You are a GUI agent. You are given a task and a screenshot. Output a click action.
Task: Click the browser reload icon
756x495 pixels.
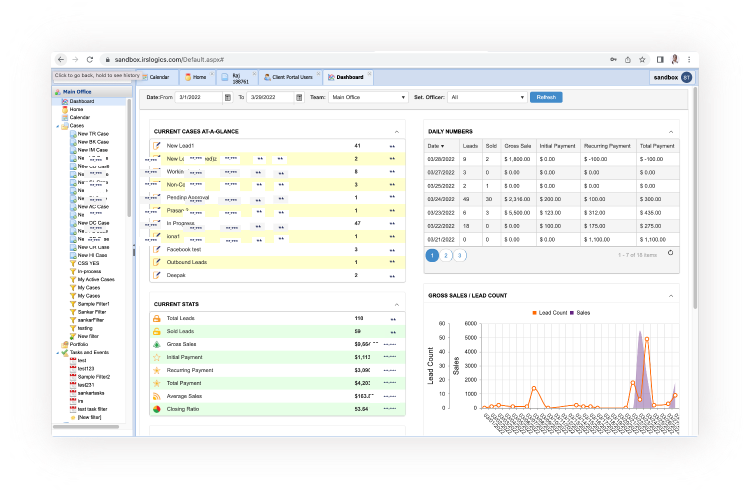coord(90,60)
